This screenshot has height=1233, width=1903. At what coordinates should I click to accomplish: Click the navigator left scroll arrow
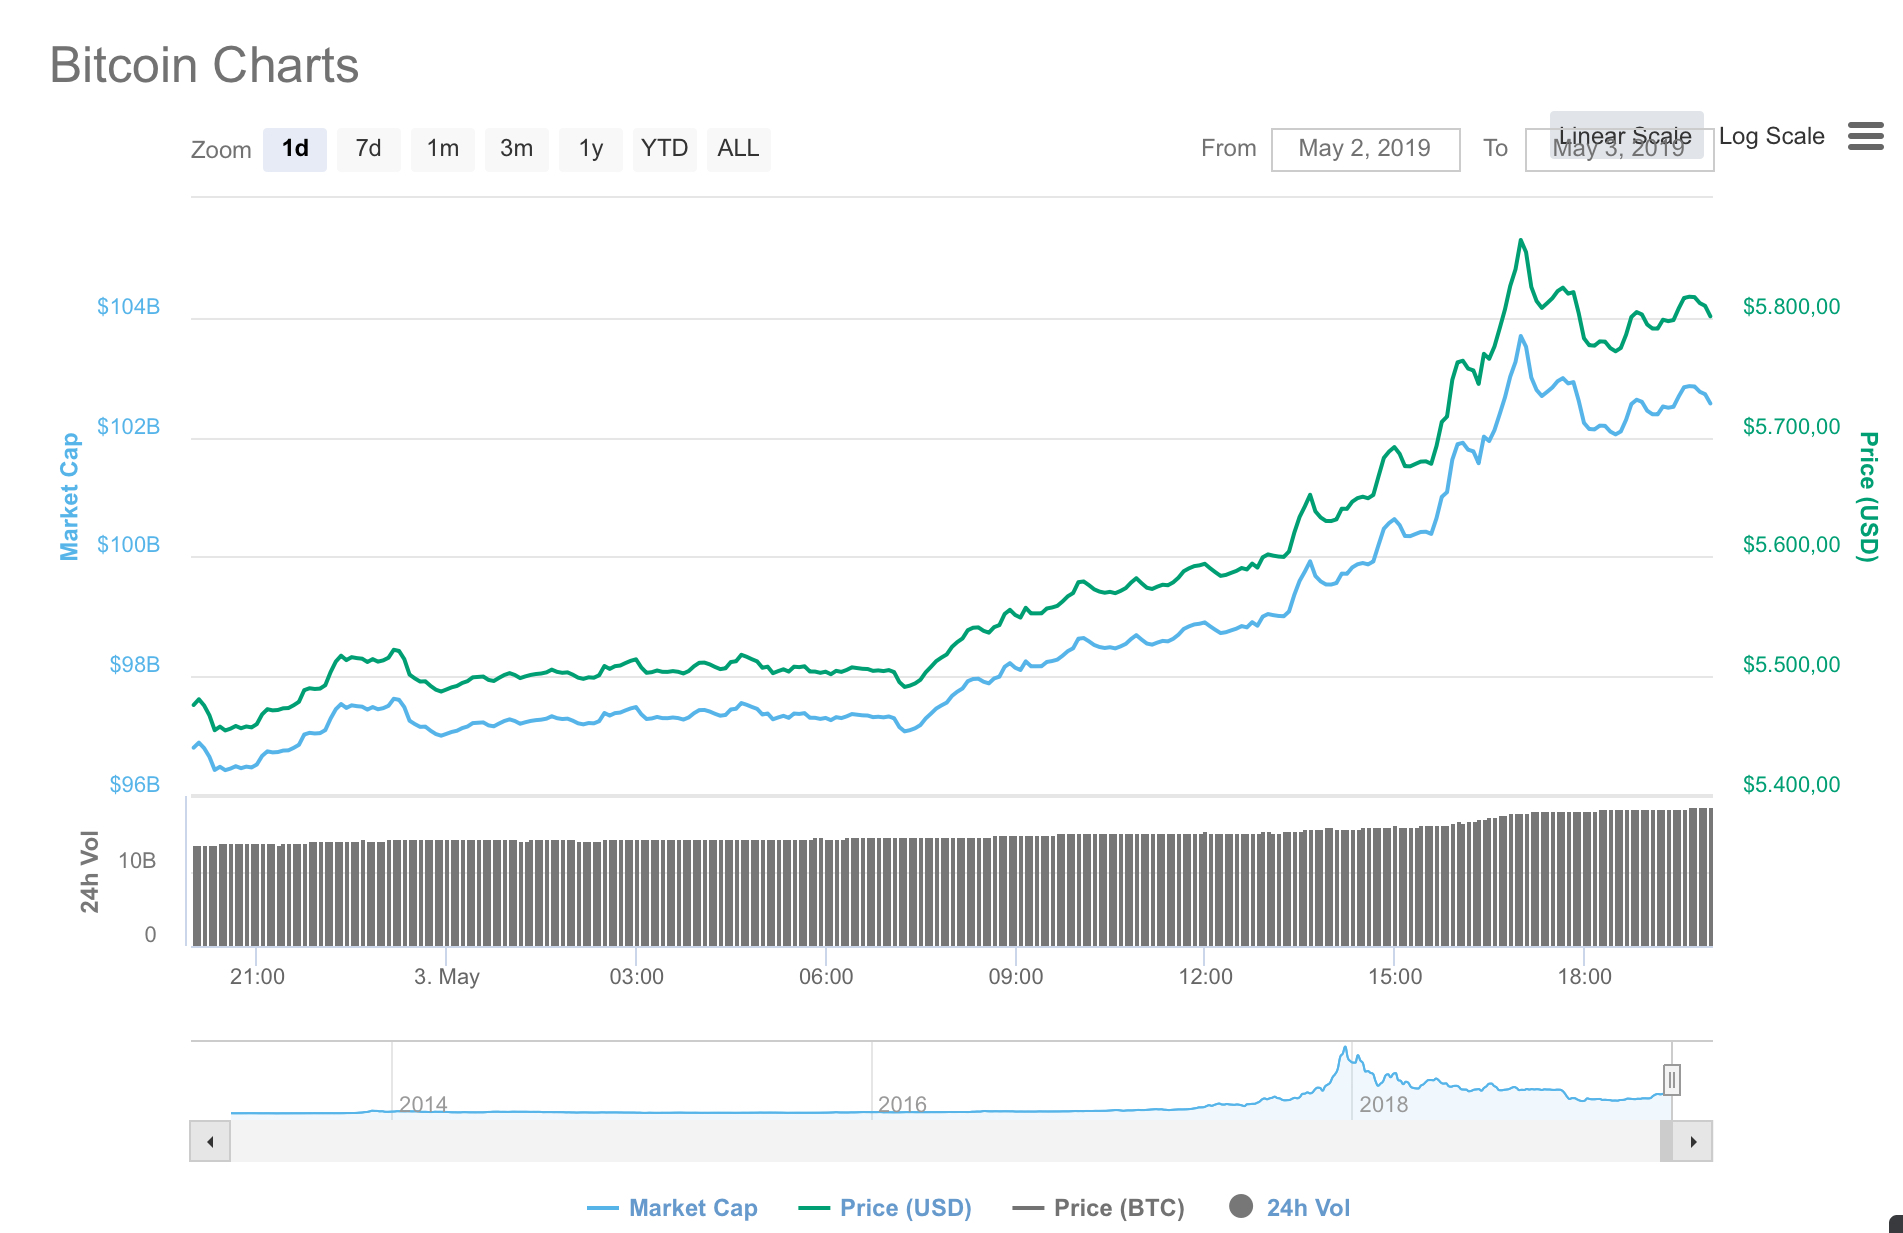210,1141
